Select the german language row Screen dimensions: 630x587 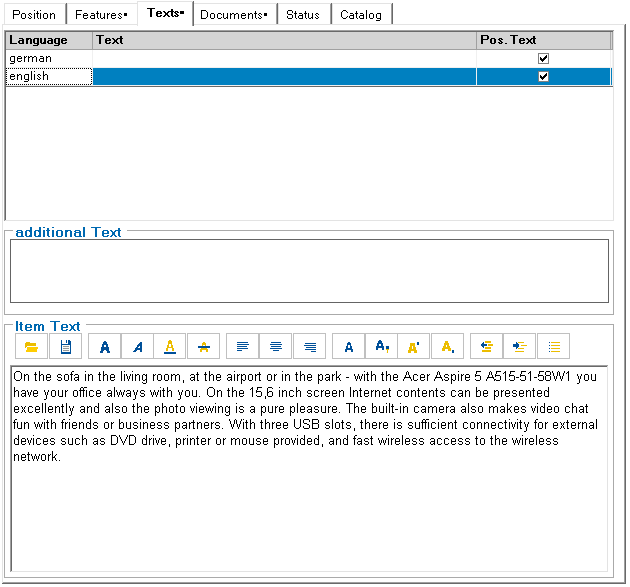(x=309, y=59)
